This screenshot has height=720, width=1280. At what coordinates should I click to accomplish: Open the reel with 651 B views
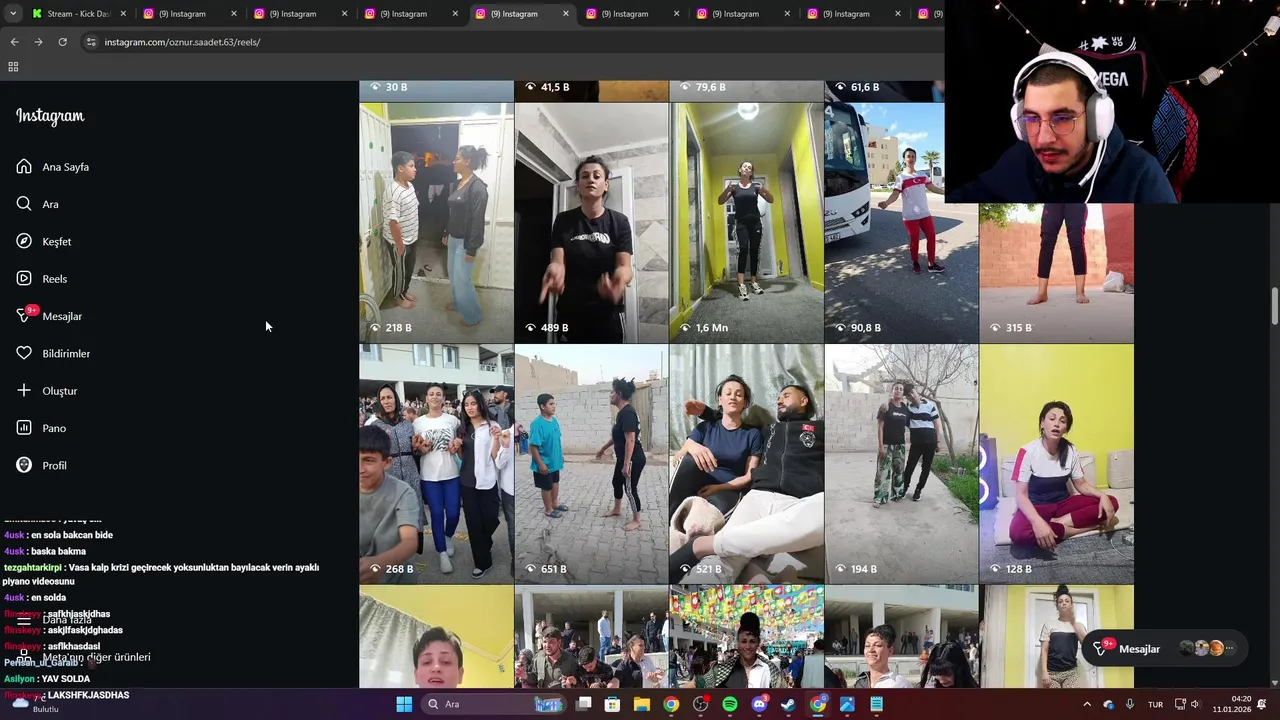click(591, 464)
